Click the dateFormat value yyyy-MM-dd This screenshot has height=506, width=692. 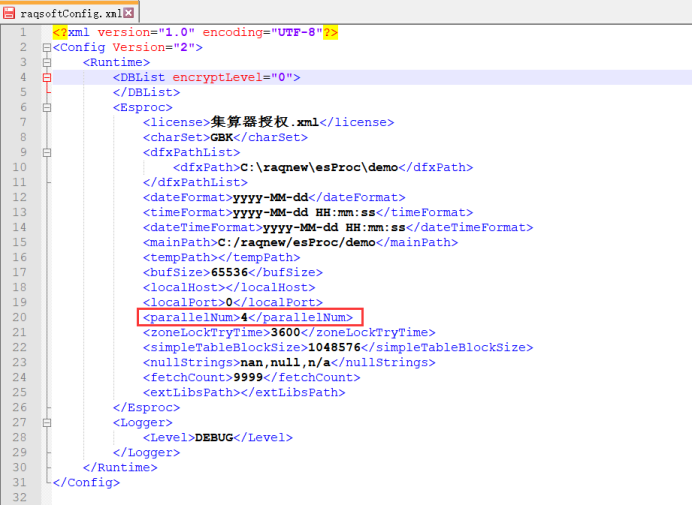pyautogui.click(x=270, y=198)
